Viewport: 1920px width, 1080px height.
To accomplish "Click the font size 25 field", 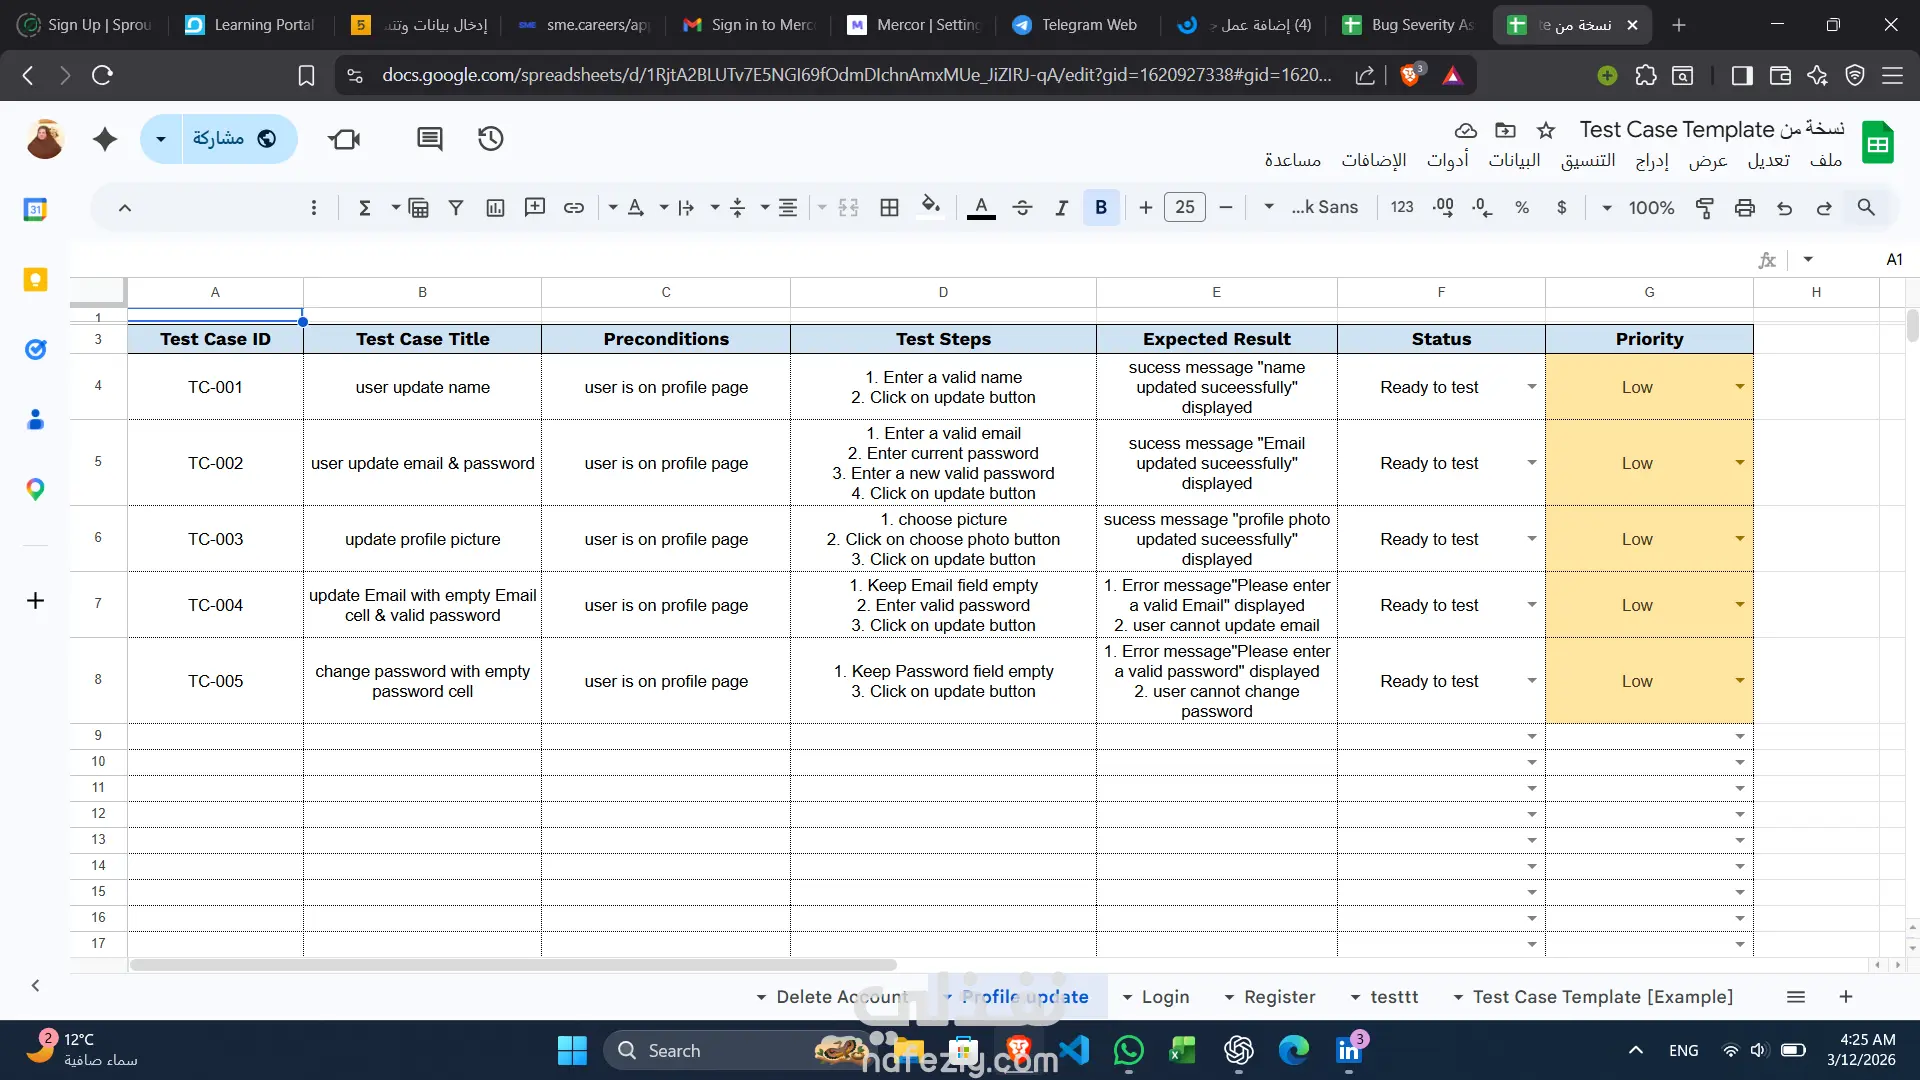I will (x=1185, y=207).
